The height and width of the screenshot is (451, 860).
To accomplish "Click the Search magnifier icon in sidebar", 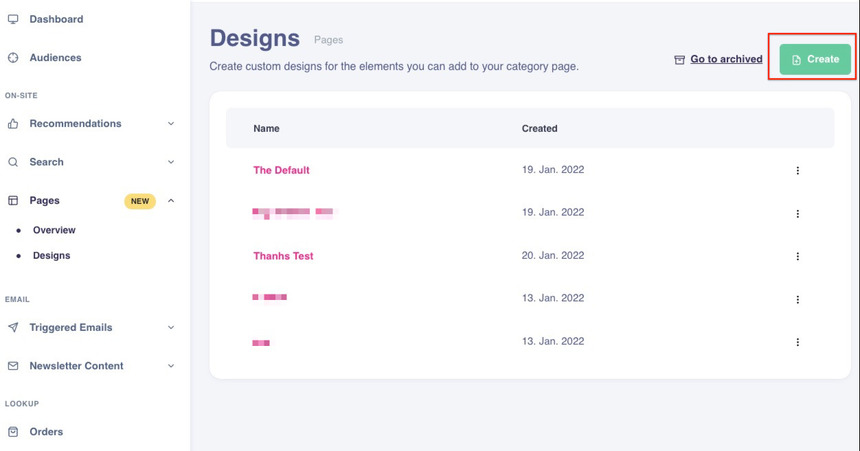I will point(13,162).
